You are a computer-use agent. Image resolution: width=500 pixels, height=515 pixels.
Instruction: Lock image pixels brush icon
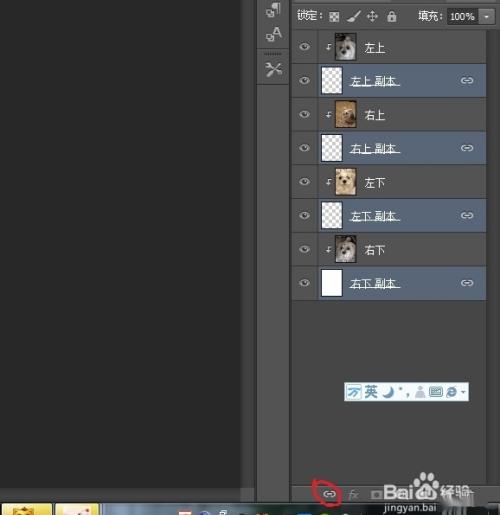pyautogui.click(x=353, y=16)
